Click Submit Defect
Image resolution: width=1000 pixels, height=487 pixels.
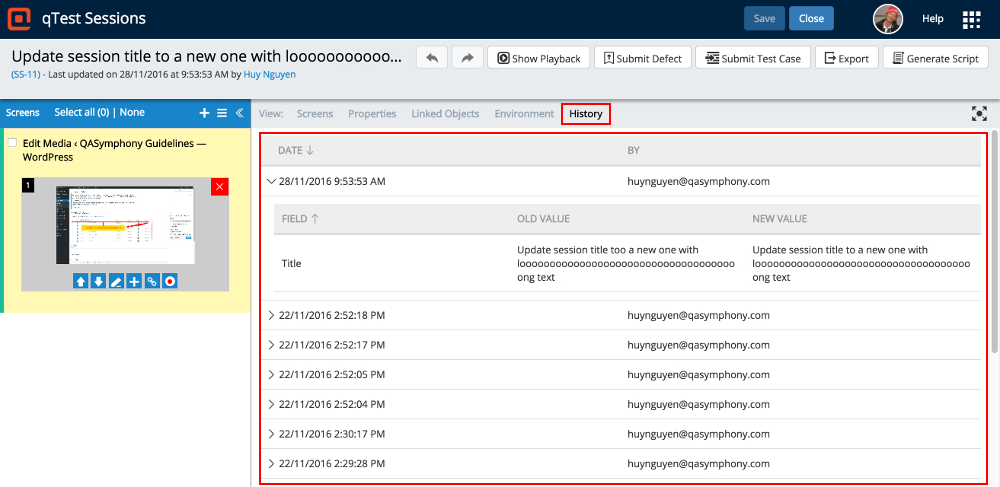pos(642,58)
